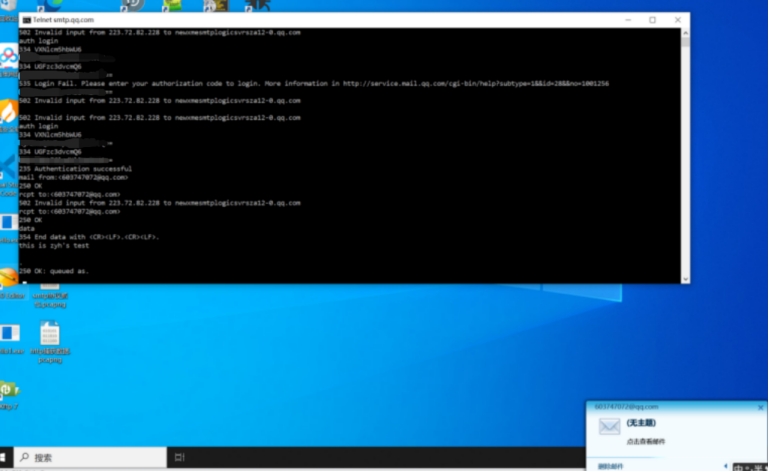
Task: Click the Telnet scrollbar down arrow
Action: coord(685,278)
